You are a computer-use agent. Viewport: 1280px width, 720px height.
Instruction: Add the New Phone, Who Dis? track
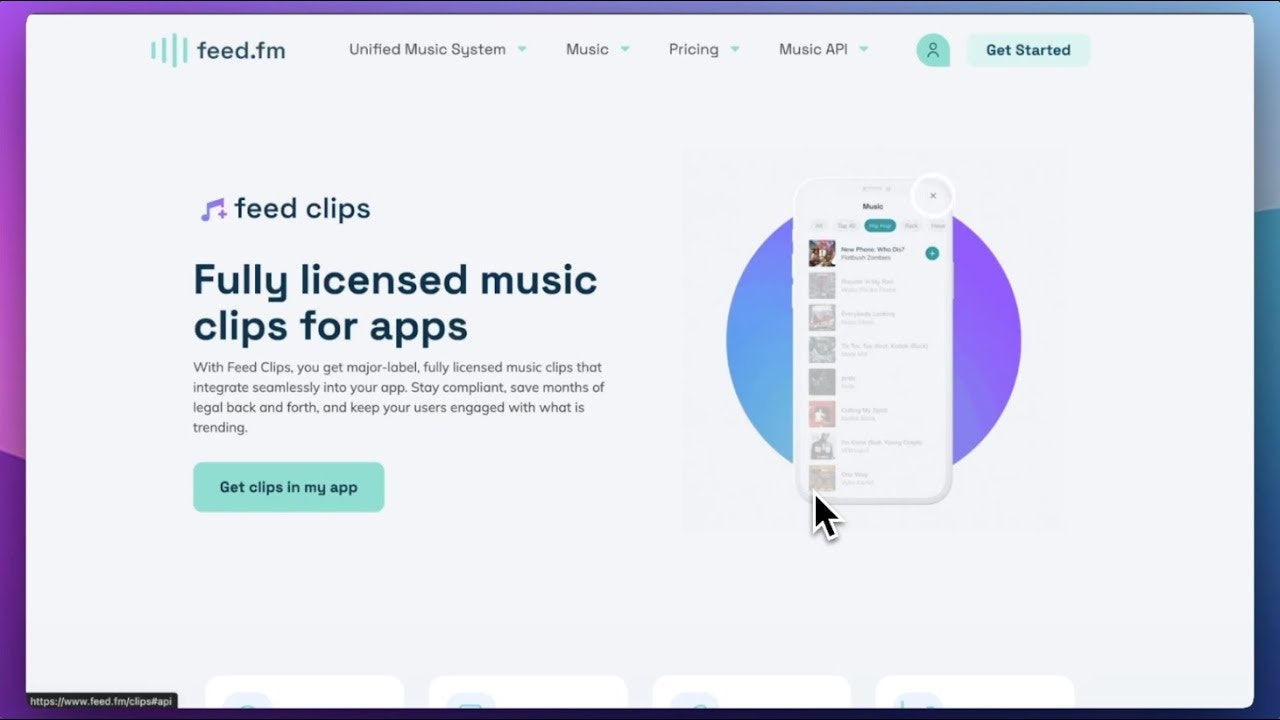tap(932, 254)
